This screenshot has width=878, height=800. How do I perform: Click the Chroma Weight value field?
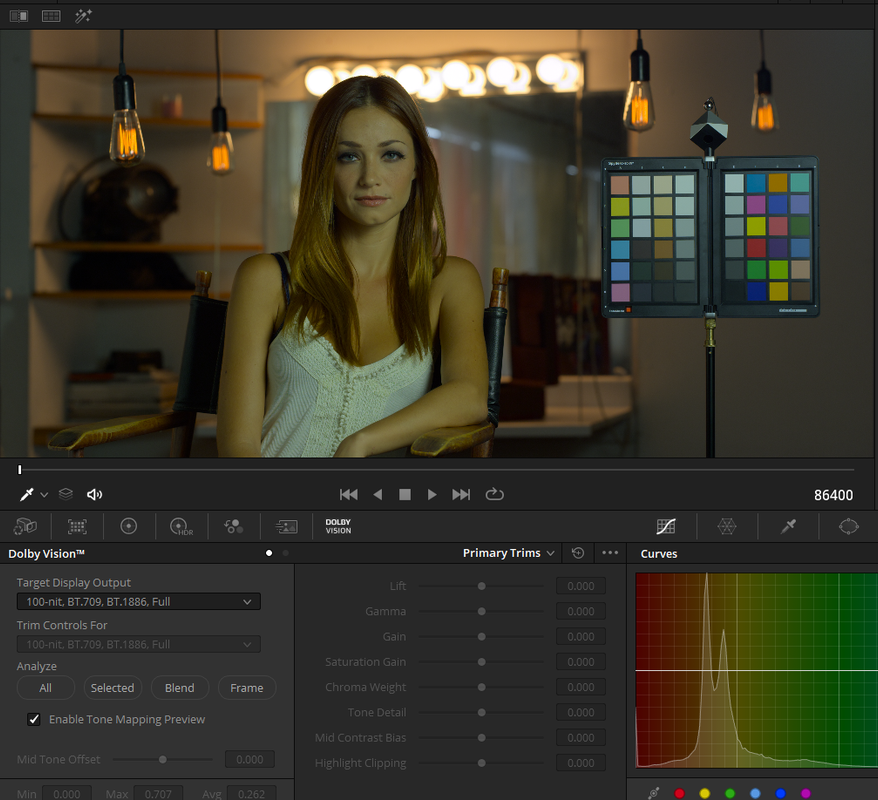click(x=581, y=687)
